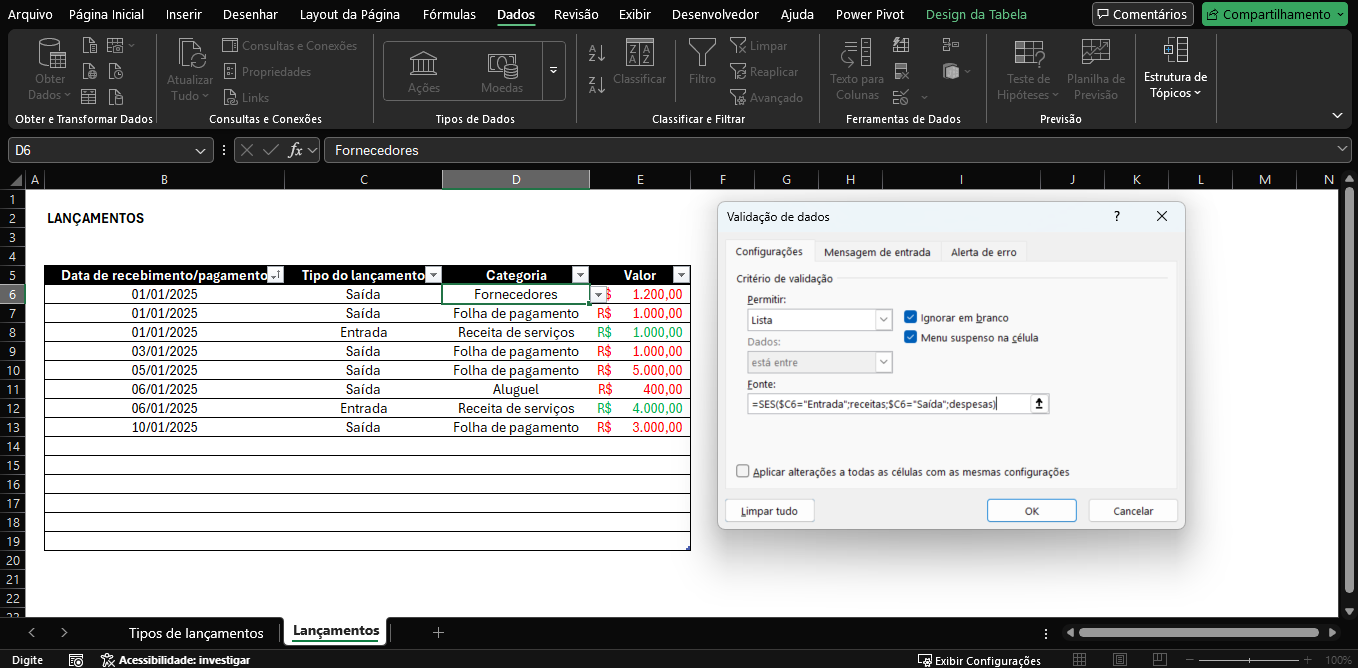Image resolution: width=1358 pixels, height=668 pixels.
Task: Click Texto para Colunas
Action: (x=857, y=70)
